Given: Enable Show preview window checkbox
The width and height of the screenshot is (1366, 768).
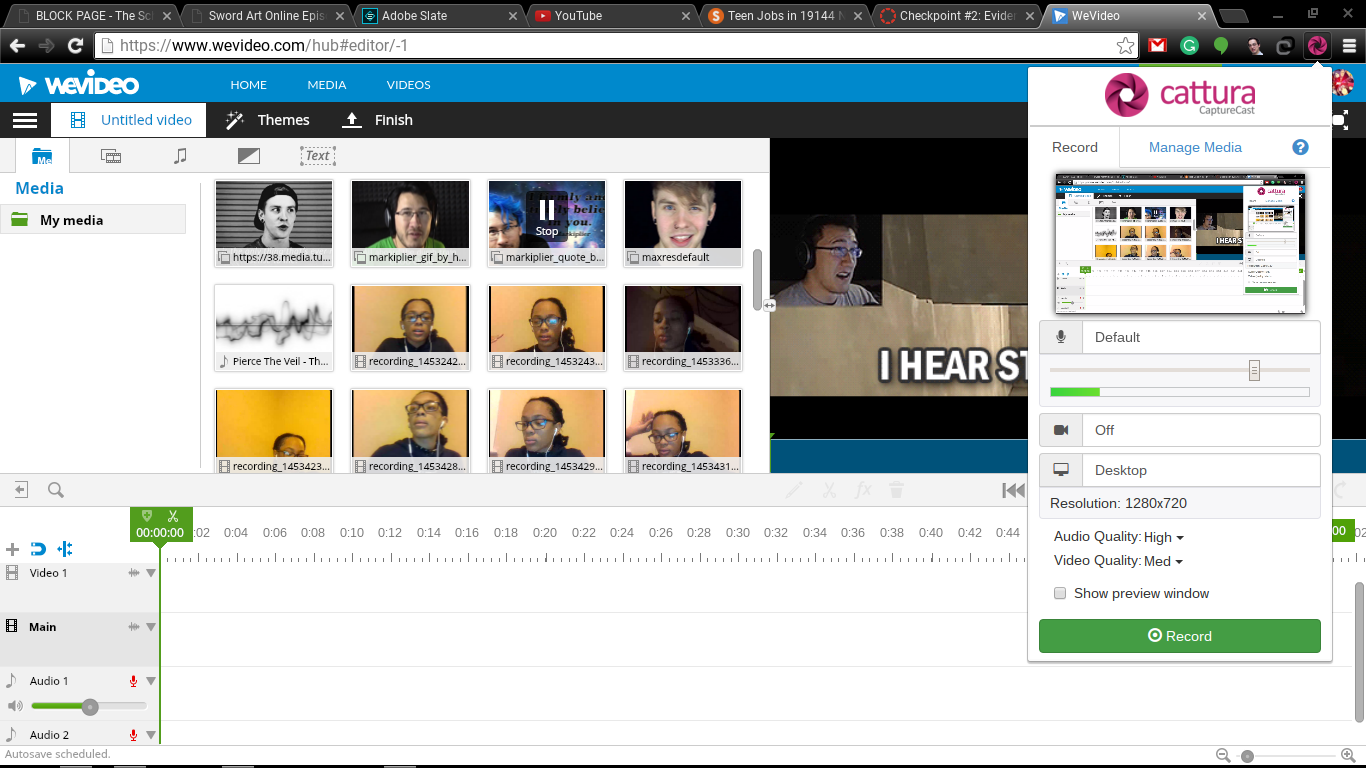Looking at the screenshot, I should pyautogui.click(x=1060, y=594).
